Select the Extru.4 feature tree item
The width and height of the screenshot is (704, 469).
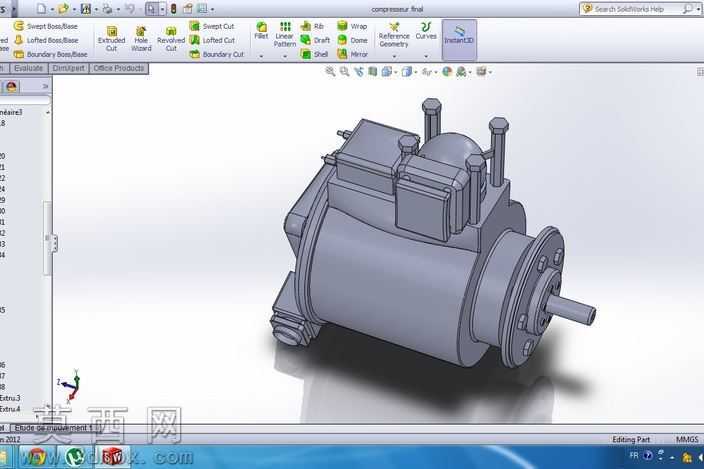pos(10,409)
